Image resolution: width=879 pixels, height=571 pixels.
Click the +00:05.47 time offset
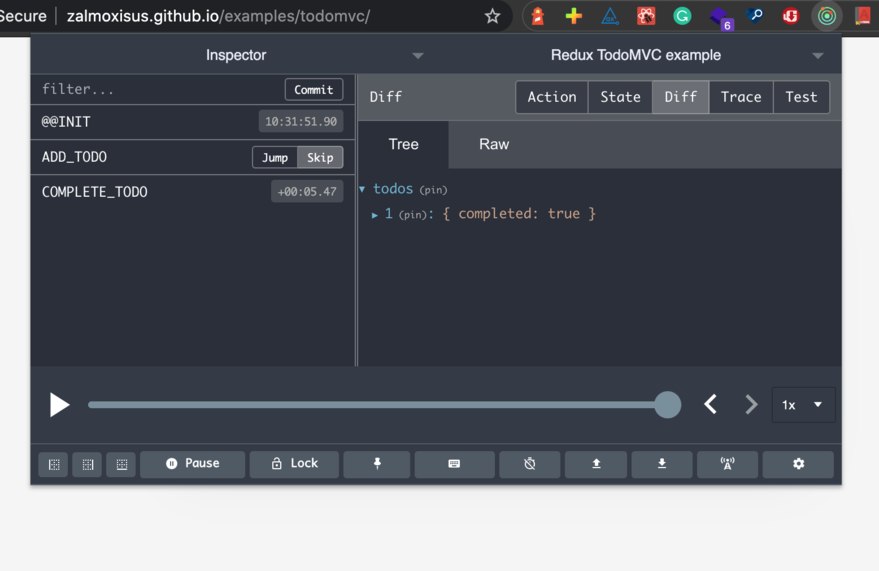[307, 192]
